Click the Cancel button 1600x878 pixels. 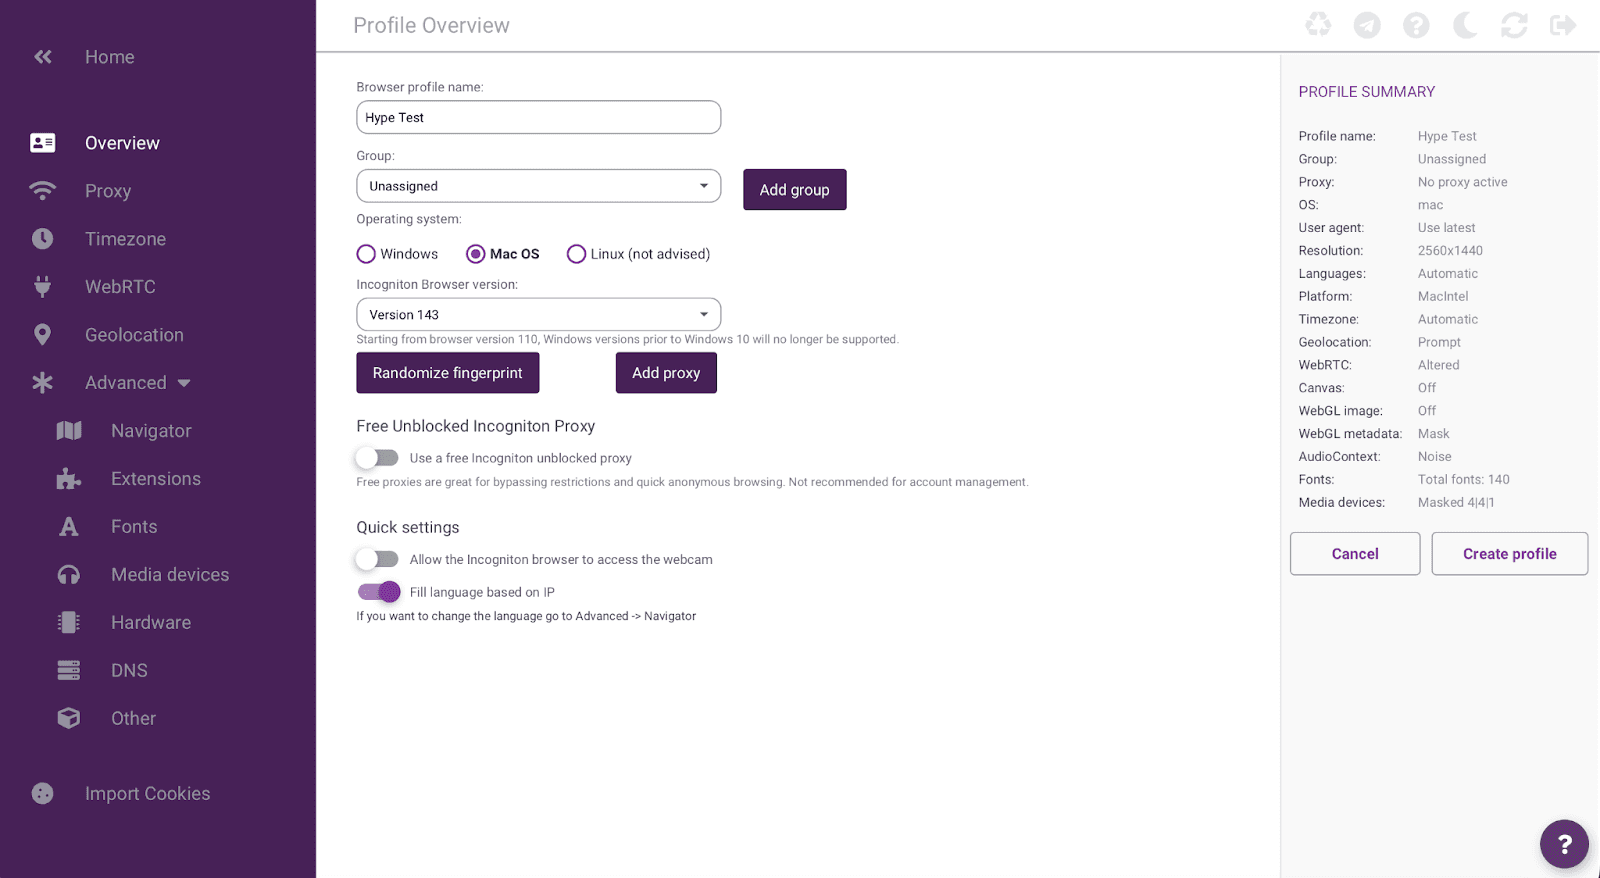(1355, 554)
